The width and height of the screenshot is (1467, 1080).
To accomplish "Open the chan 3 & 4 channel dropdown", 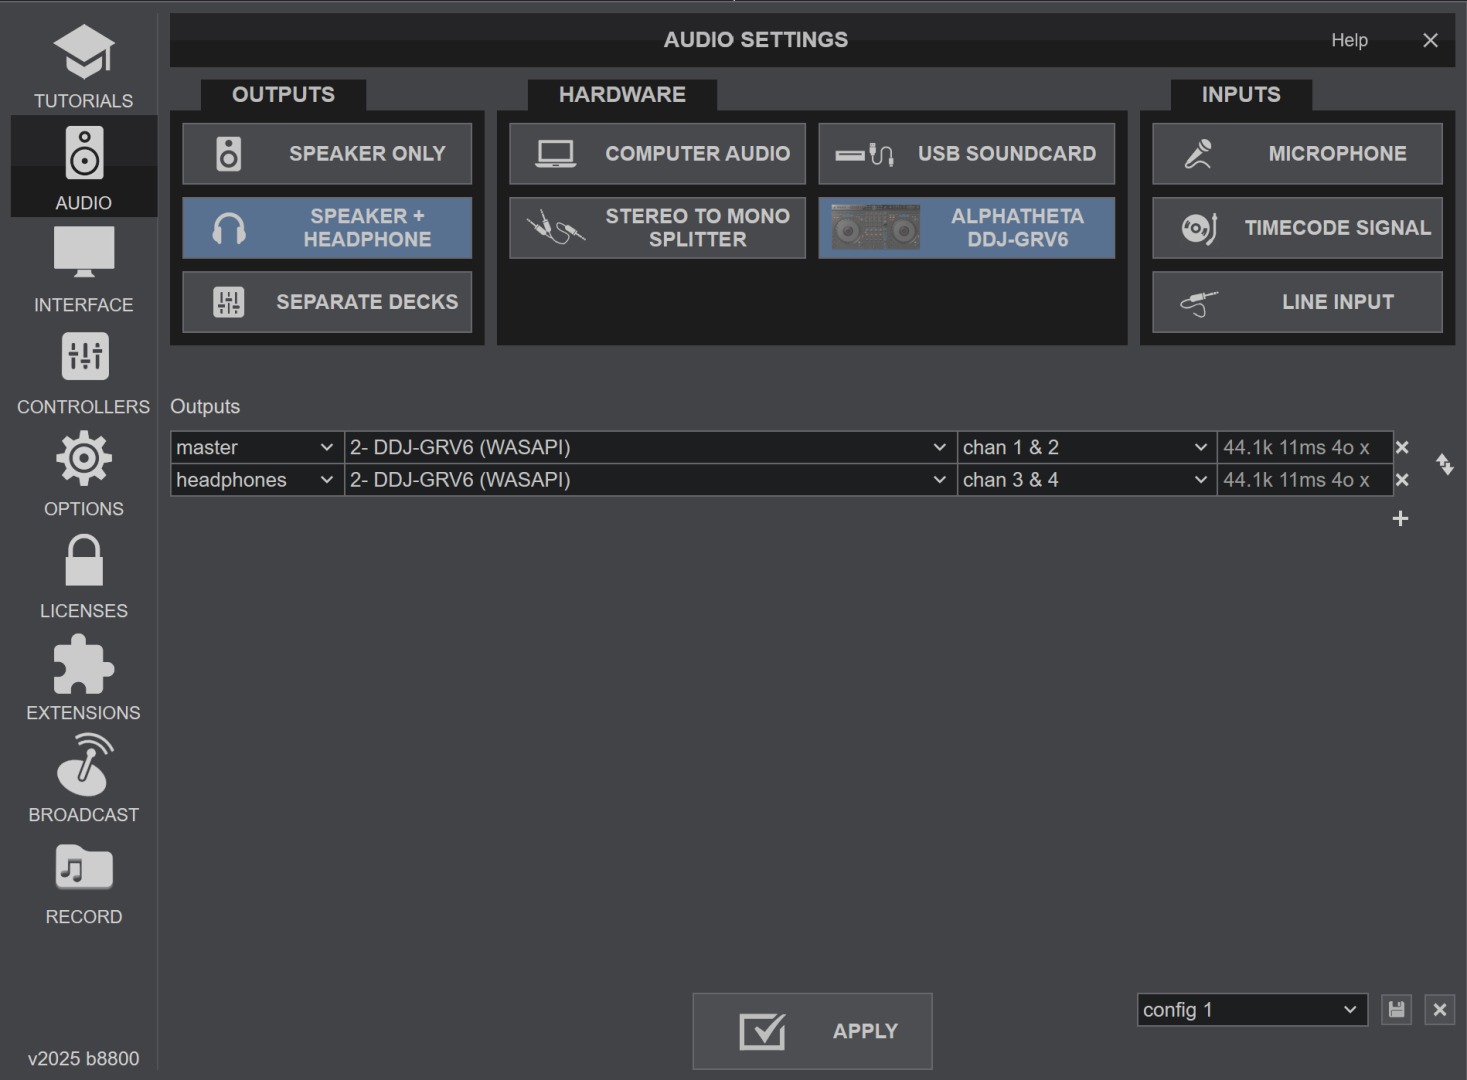I will pyautogui.click(x=1086, y=480).
